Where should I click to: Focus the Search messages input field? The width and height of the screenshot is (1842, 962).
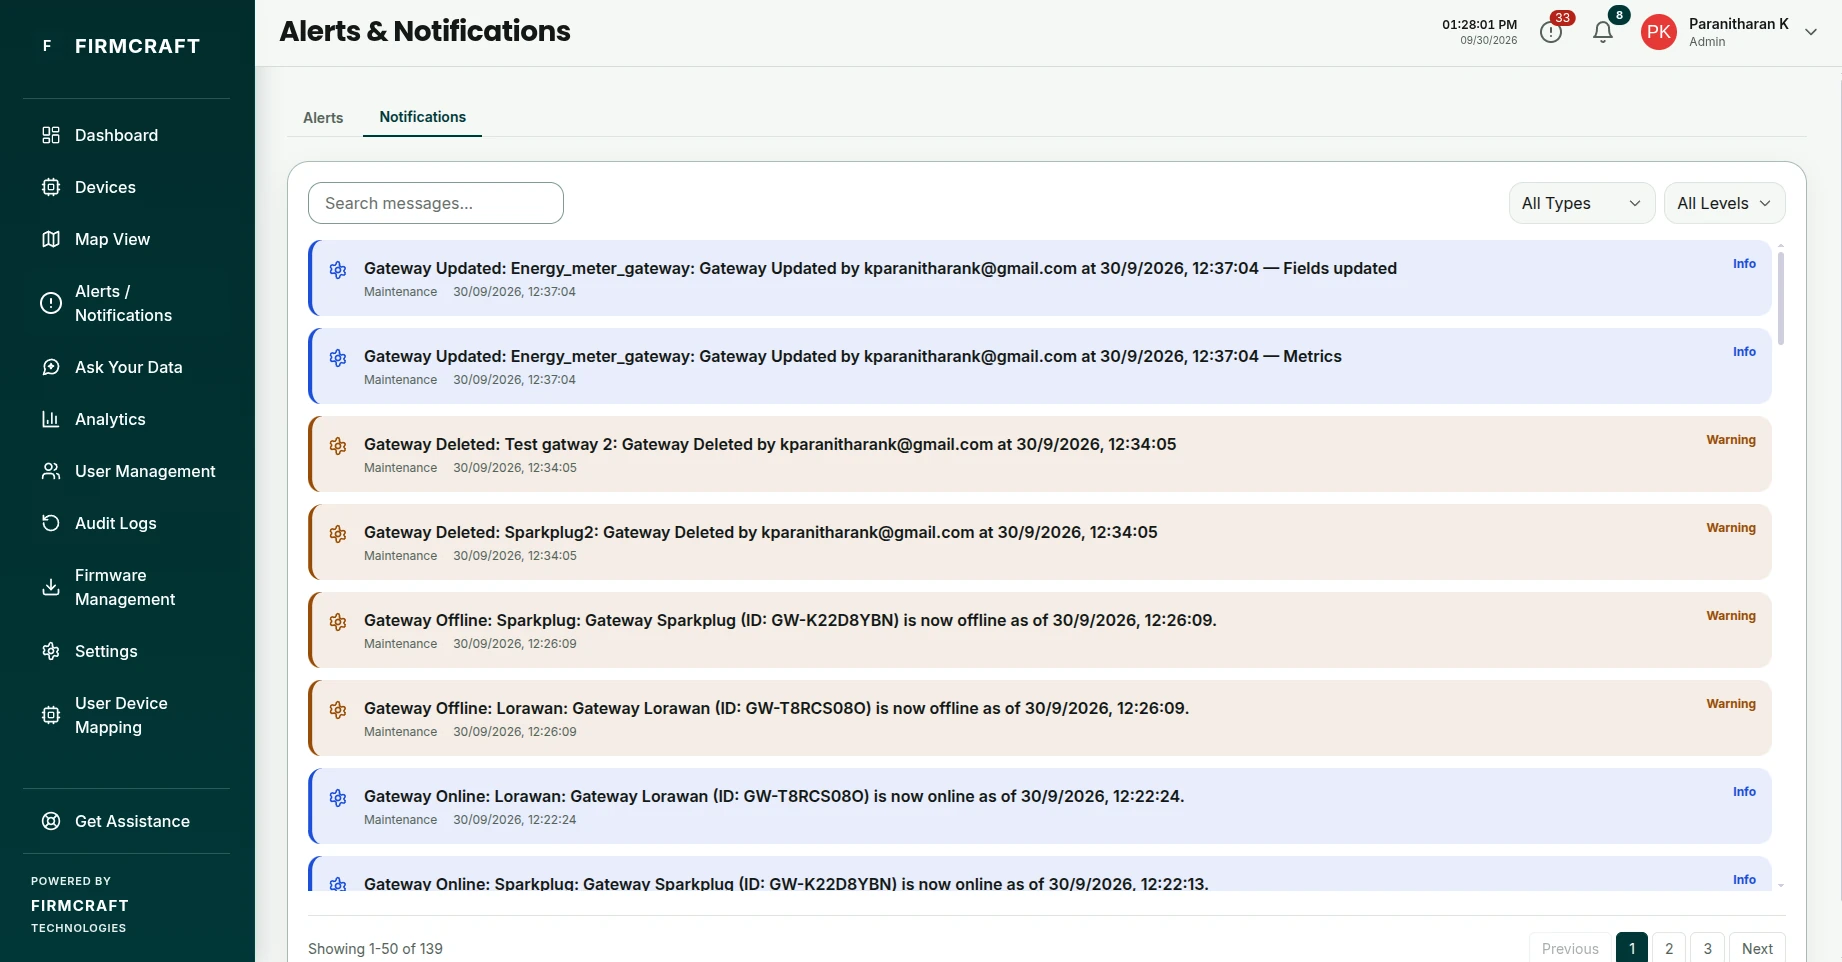coord(436,203)
